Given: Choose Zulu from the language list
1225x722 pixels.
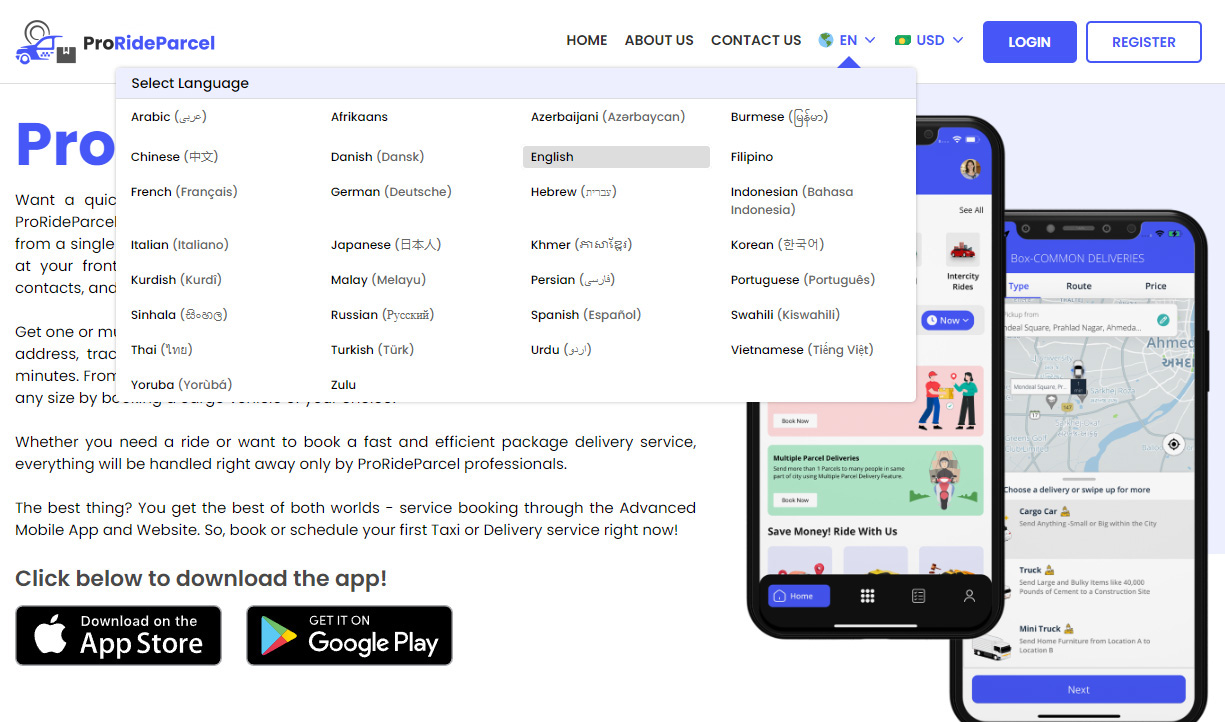Looking at the screenshot, I should (x=343, y=385).
